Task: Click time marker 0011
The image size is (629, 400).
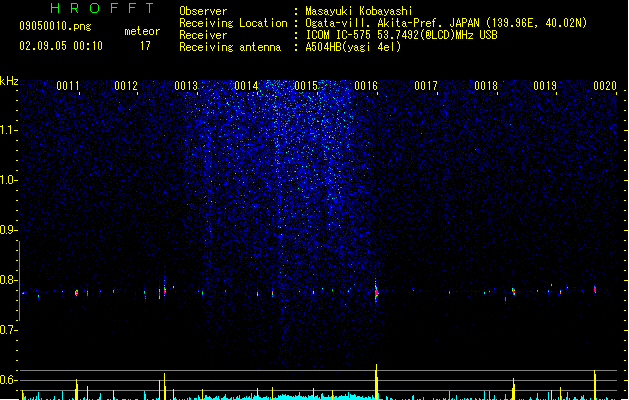Action: (x=68, y=86)
